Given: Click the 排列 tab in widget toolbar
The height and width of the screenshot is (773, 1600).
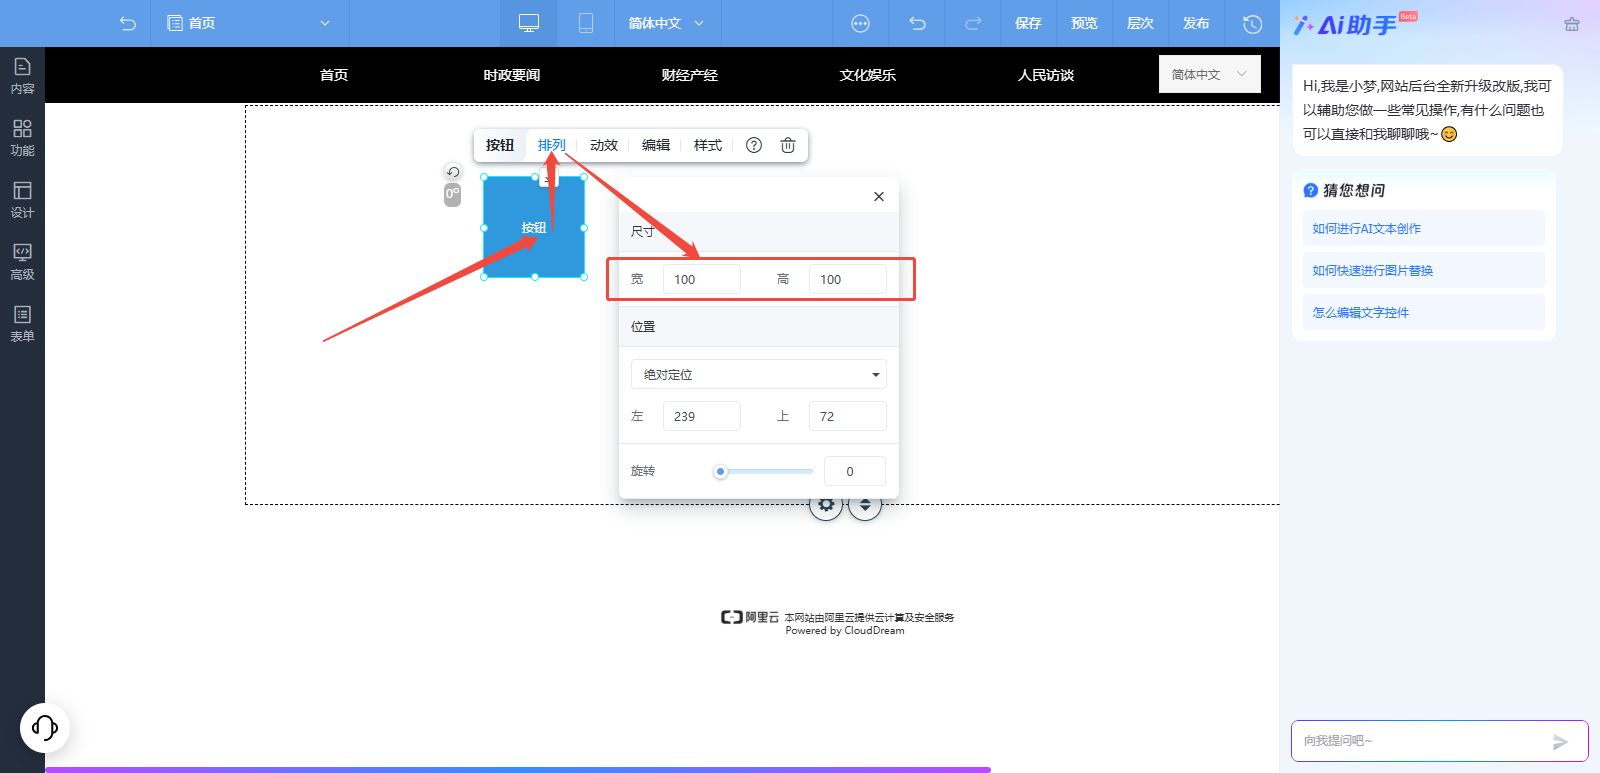Looking at the screenshot, I should [x=552, y=145].
